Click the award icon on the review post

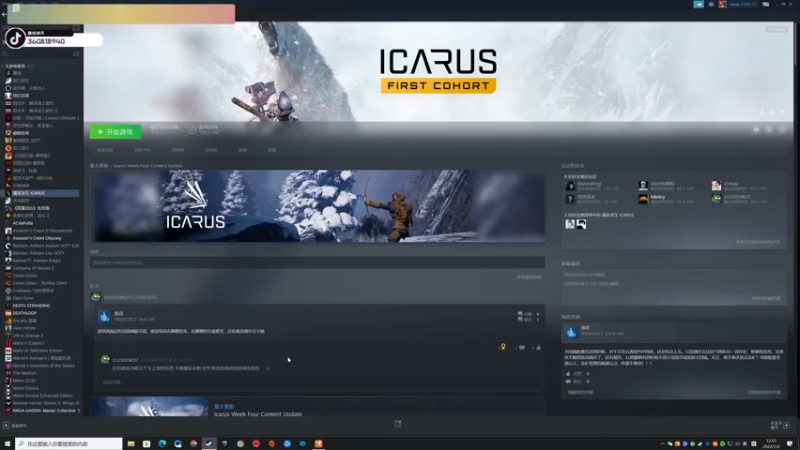coord(503,347)
